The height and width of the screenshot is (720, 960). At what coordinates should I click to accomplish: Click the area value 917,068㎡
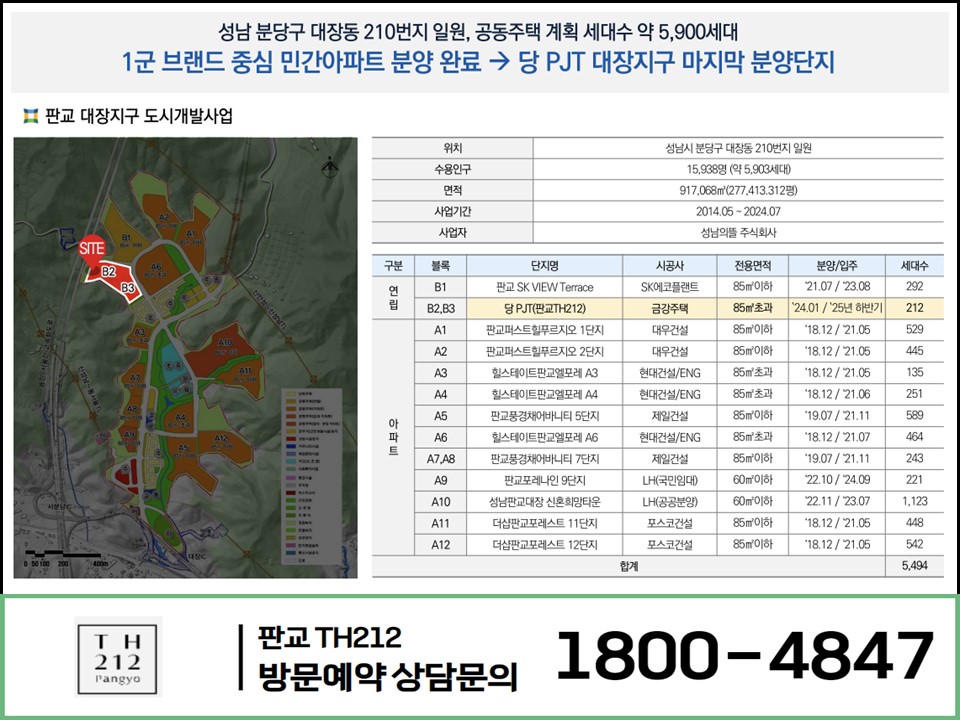pos(738,190)
